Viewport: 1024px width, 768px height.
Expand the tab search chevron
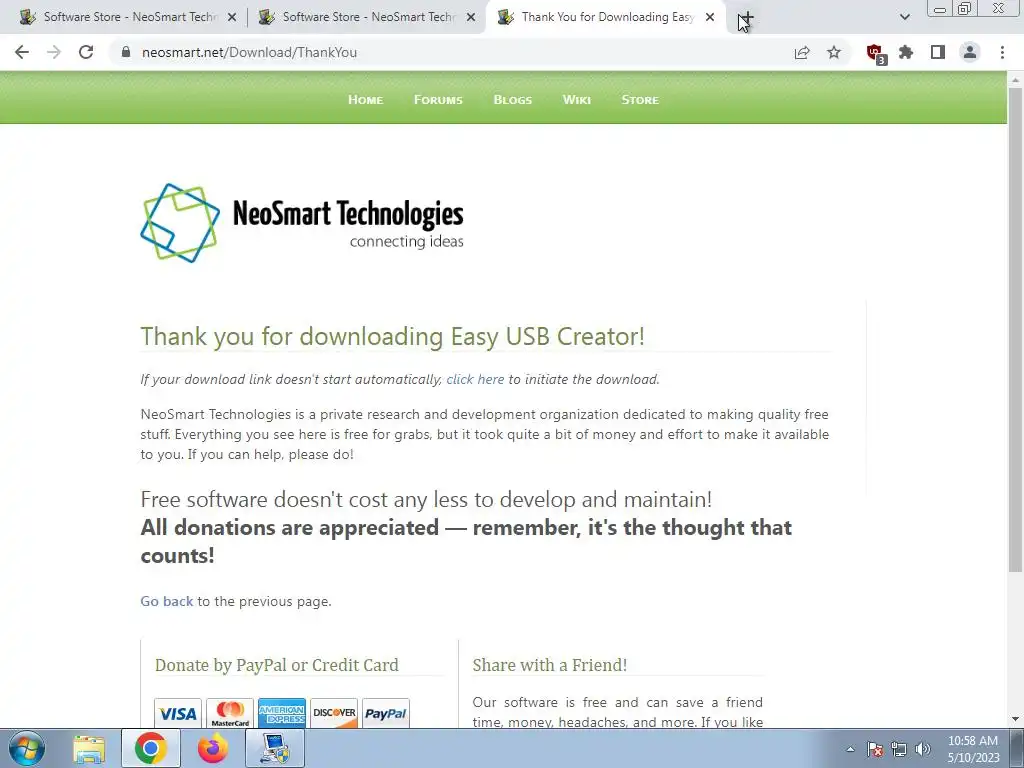[x=904, y=17]
